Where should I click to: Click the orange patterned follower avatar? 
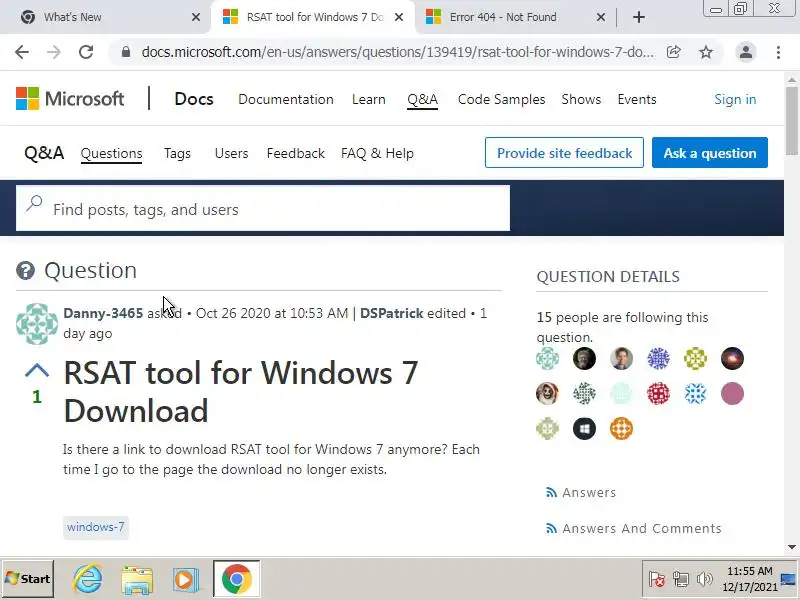(x=621, y=429)
